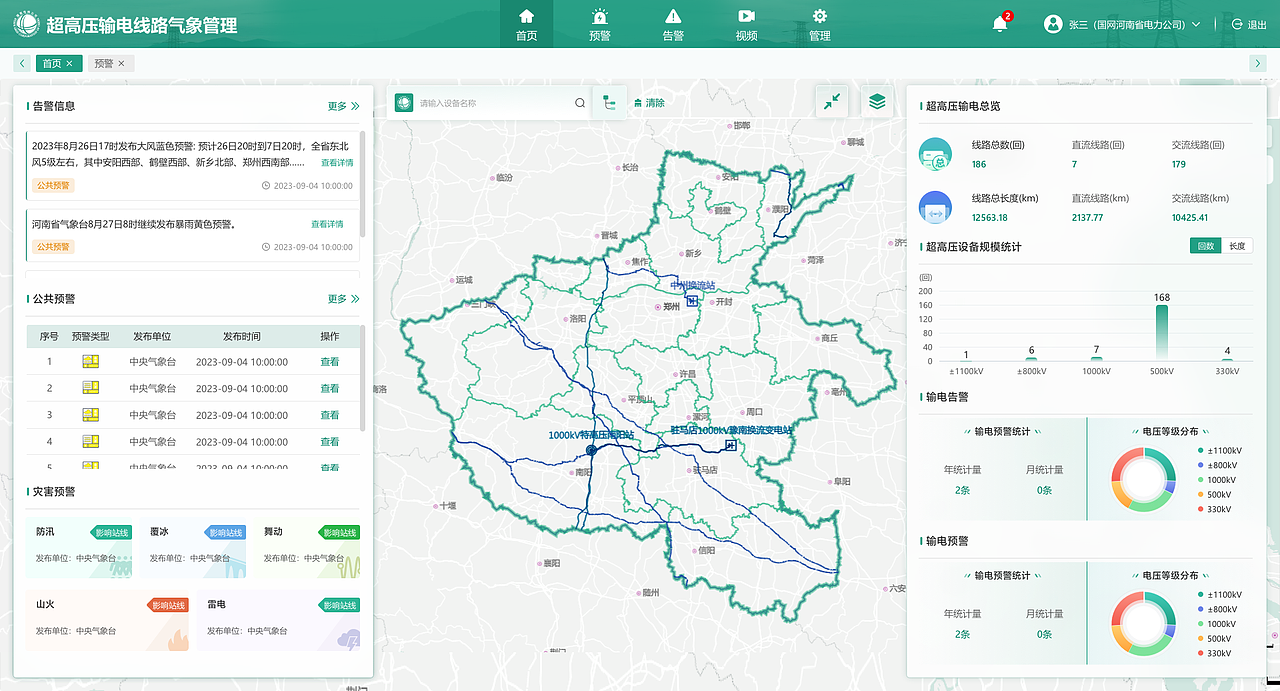Click the 驻马店1000kV豫南换流变电站 marker
This screenshot has height=691, width=1280.
click(731, 445)
